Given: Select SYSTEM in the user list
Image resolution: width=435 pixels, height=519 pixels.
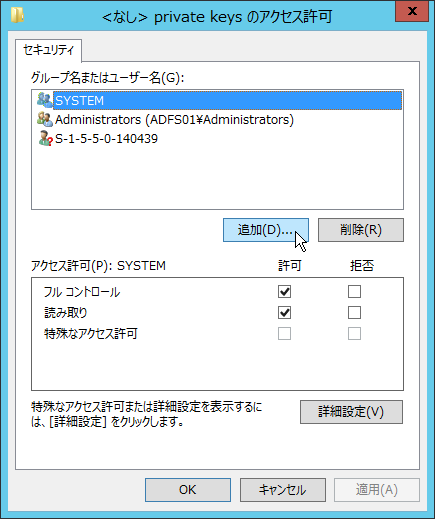Looking at the screenshot, I should click(227, 100).
